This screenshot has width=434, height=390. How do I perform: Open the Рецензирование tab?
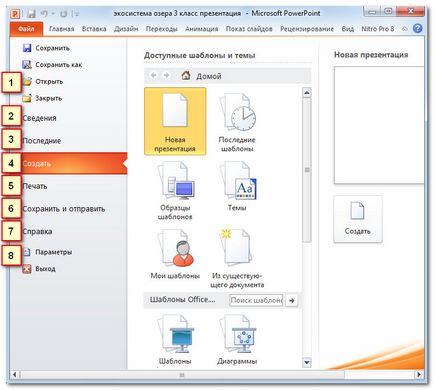307,29
